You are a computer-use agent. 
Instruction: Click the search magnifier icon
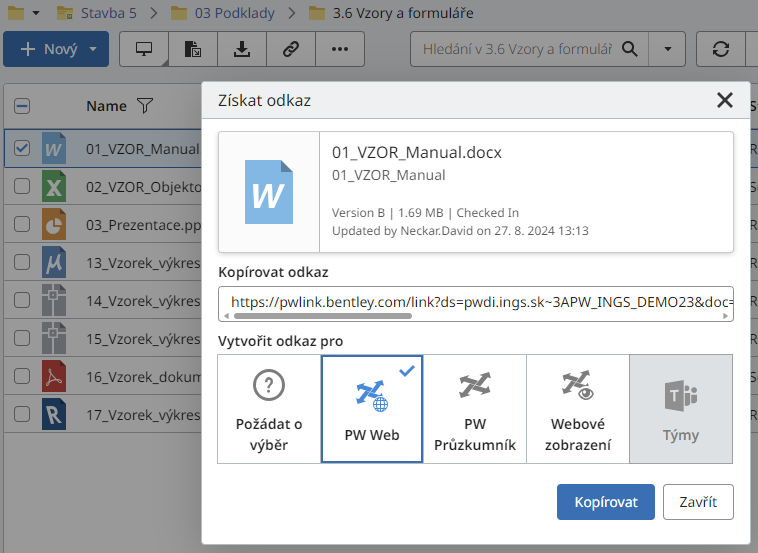coord(629,49)
